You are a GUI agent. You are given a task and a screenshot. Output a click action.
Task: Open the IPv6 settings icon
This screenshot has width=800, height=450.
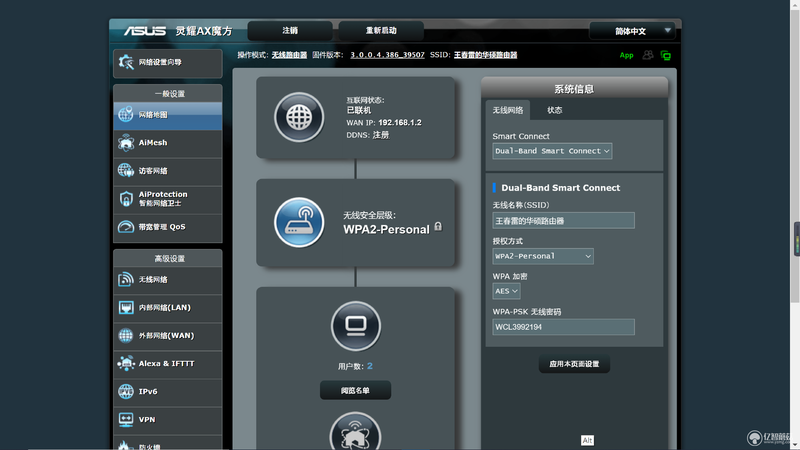(x=126, y=391)
